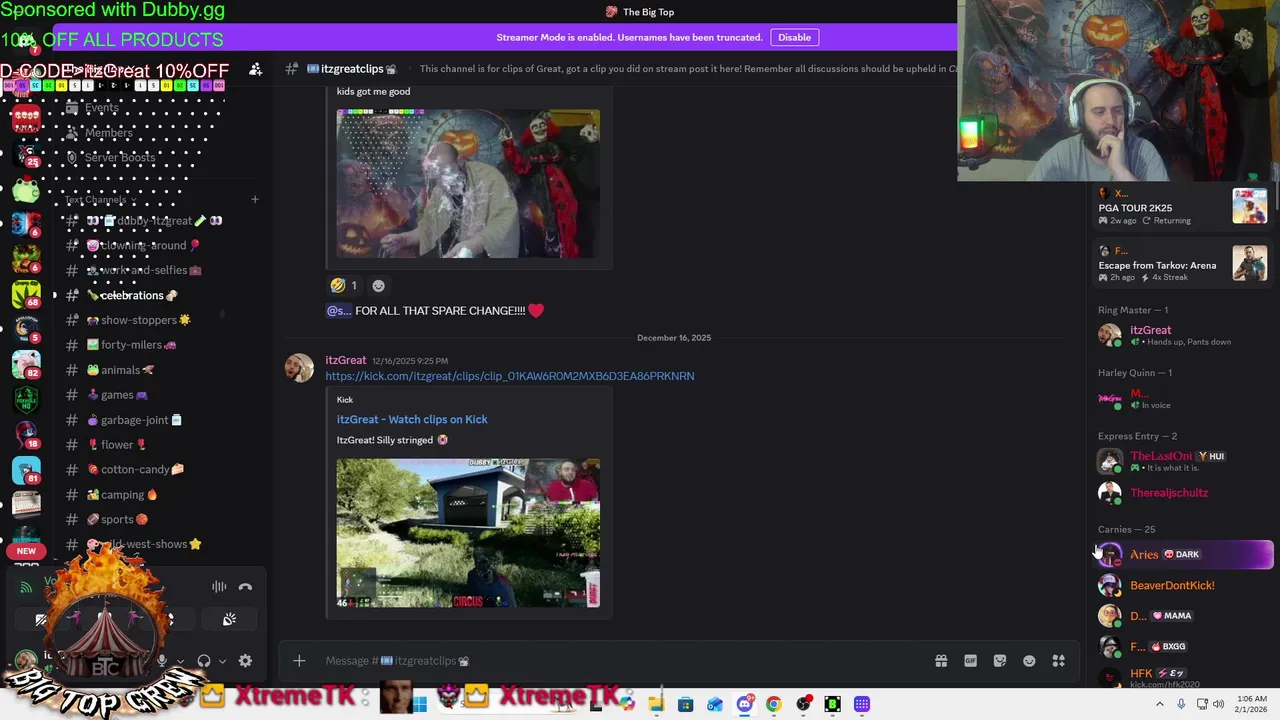Open Escape from Tarkov: Arena activity card
This screenshot has width=1280, height=720.
[x=1183, y=264]
